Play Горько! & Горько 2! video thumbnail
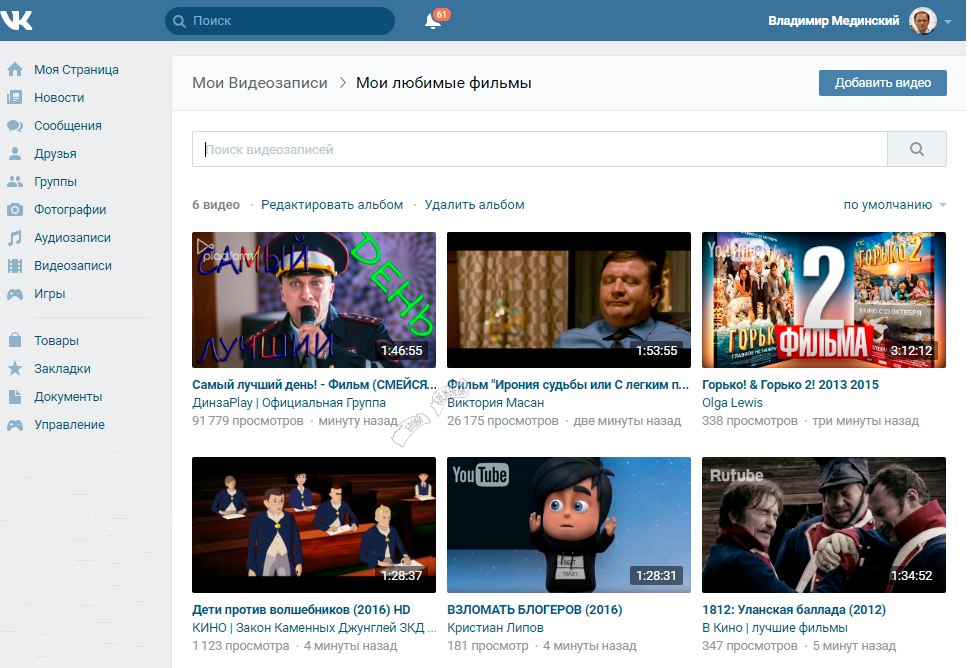Screen dimensions: 971x668 [x=824, y=300]
